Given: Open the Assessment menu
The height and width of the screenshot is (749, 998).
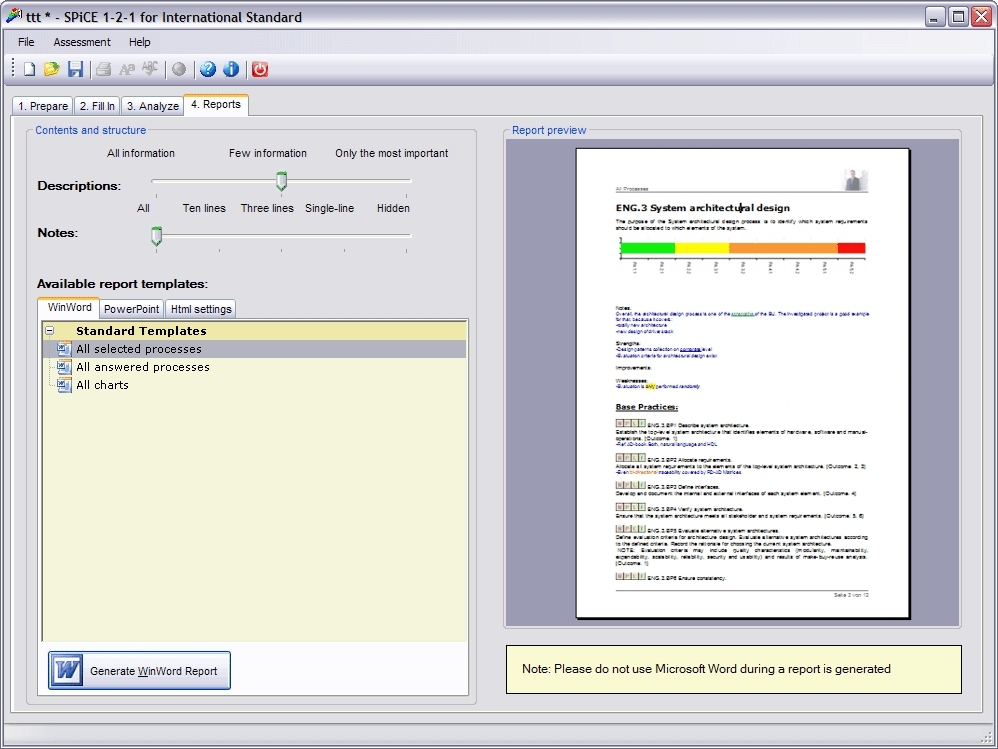Looking at the screenshot, I should [x=82, y=42].
